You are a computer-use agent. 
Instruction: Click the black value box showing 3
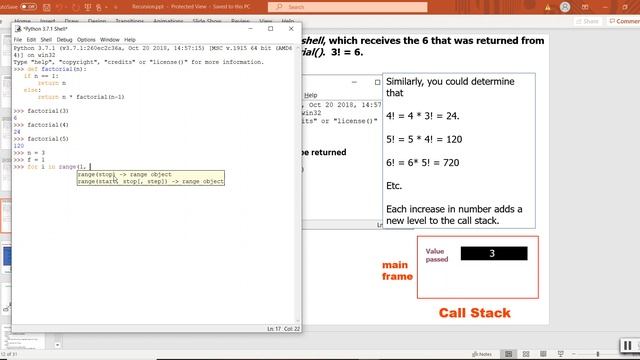494,253
